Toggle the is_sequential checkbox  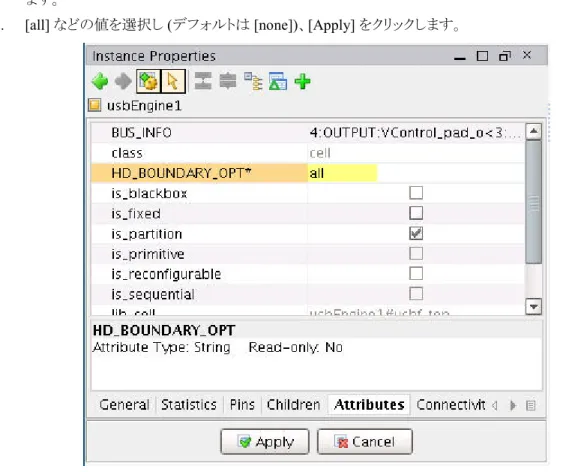[x=416, y=294]
